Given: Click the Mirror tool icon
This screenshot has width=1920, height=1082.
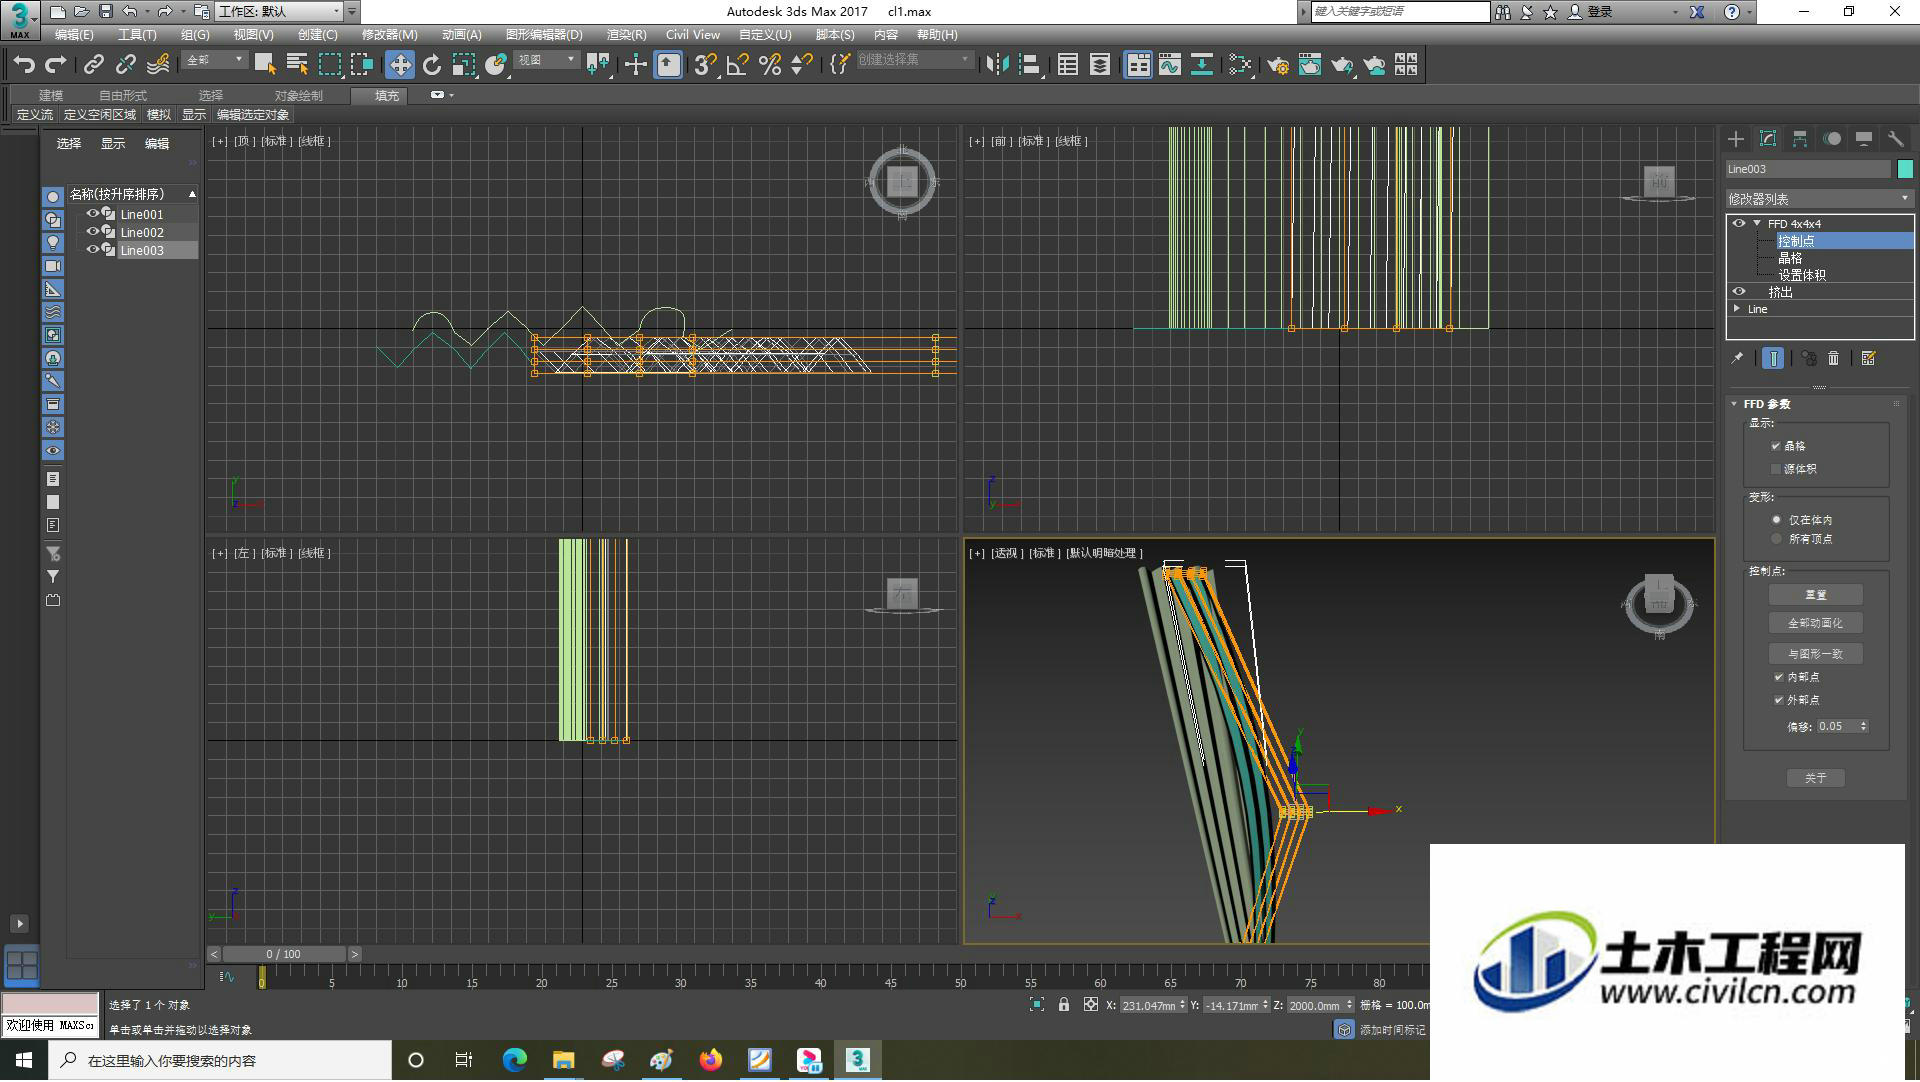Looking at the screenshot, I should (x=997, y=65).
